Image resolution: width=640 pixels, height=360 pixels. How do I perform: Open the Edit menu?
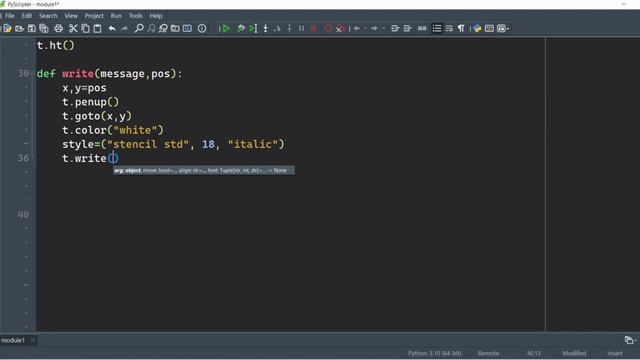pos(27,16)
